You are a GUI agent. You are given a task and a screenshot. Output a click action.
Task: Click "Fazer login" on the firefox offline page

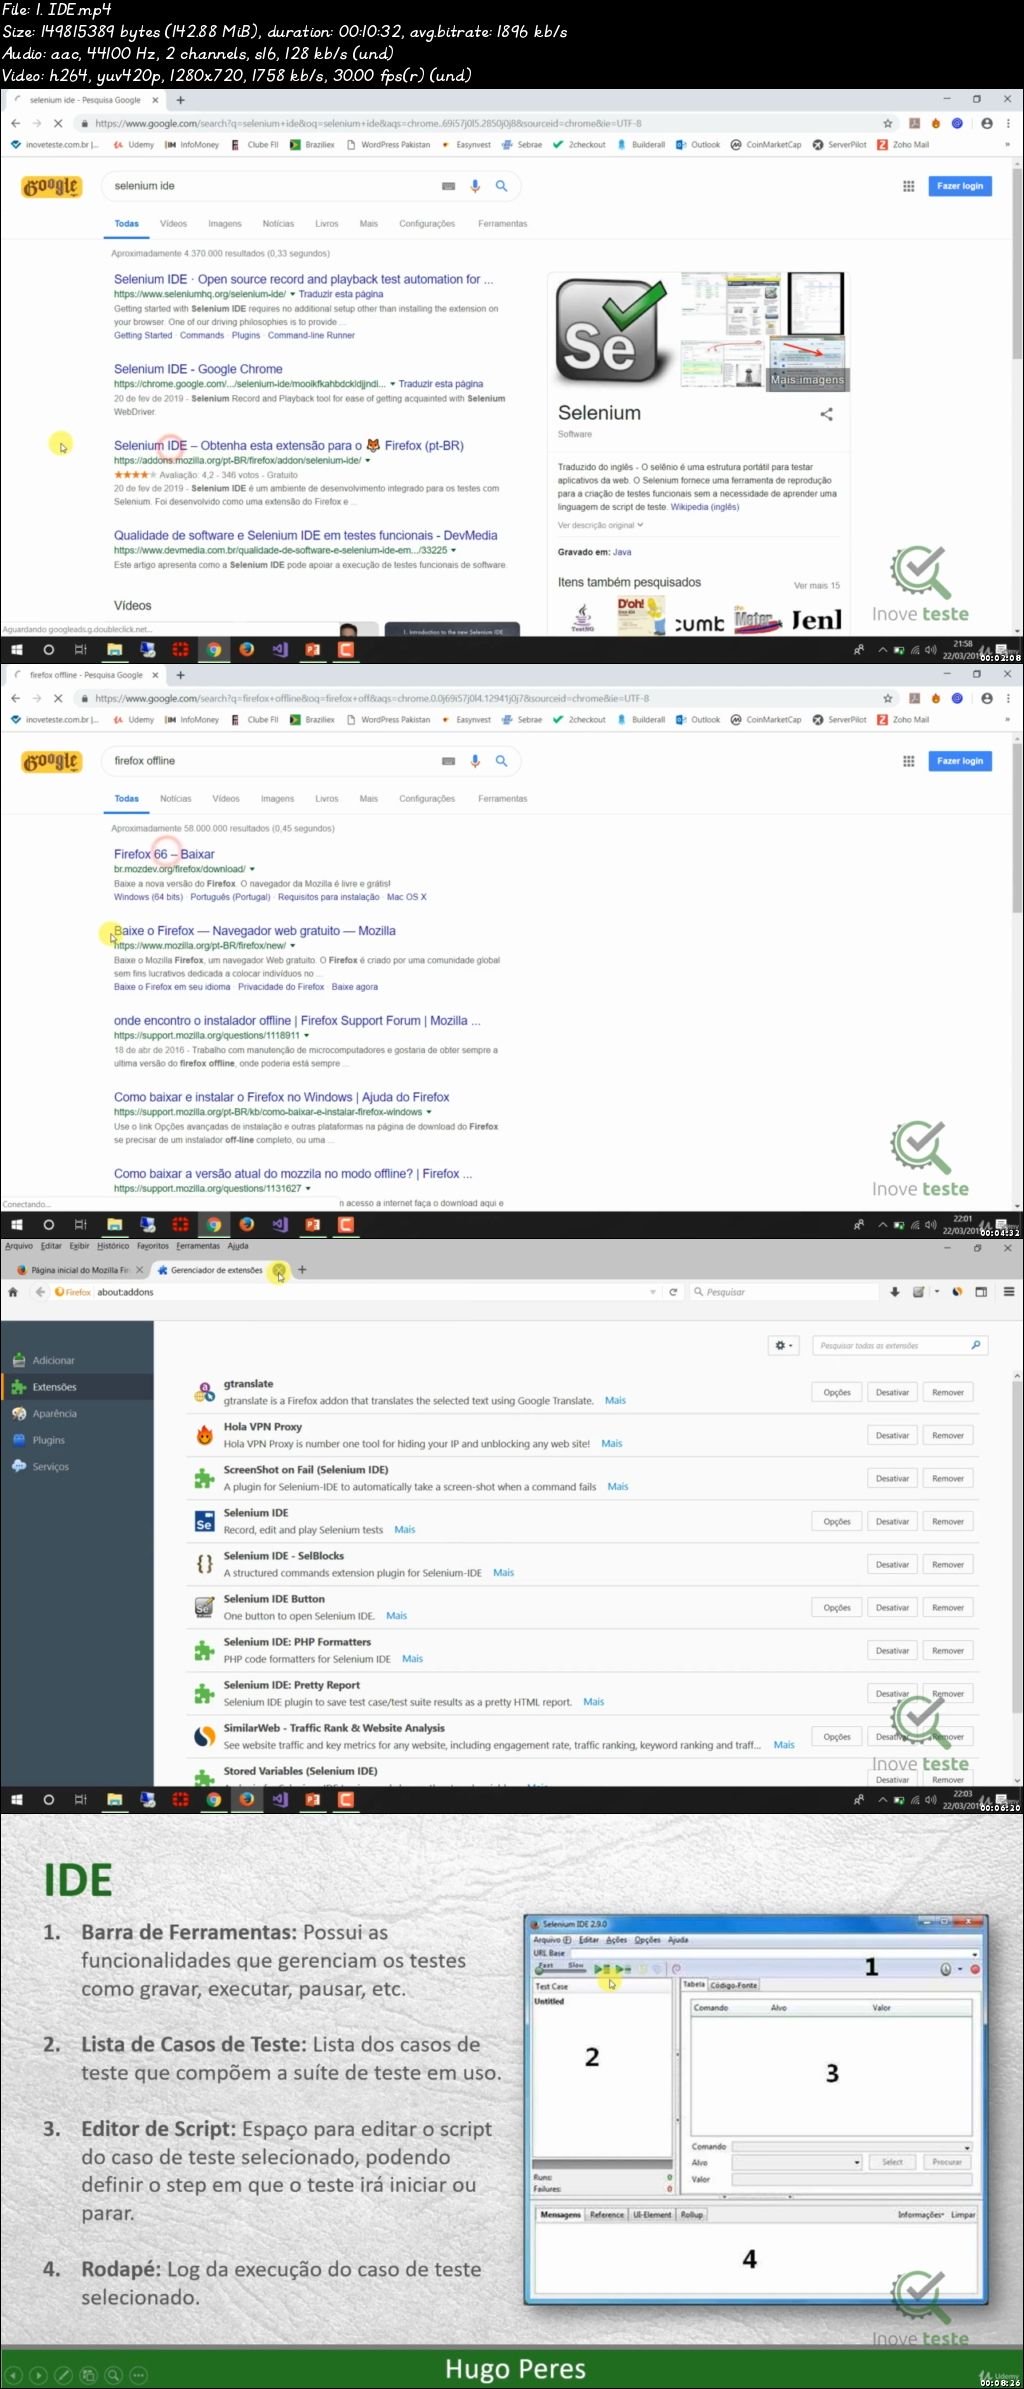(x=960, y=761)
